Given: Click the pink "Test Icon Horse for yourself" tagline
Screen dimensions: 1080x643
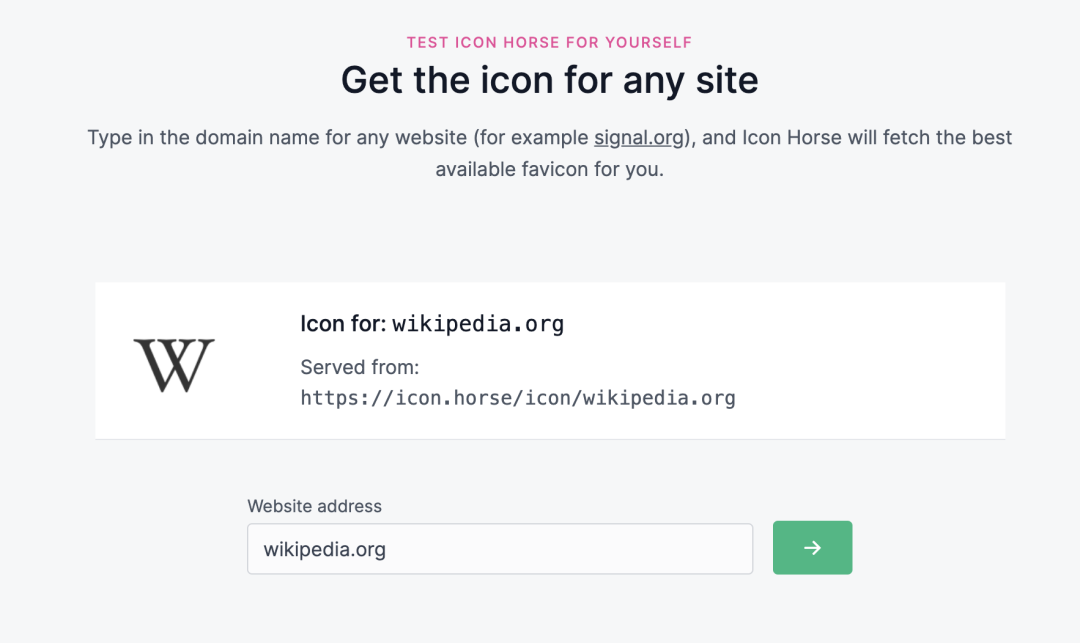Looking at the screenshot, I should pyautogui.click(x=550, y=43).
